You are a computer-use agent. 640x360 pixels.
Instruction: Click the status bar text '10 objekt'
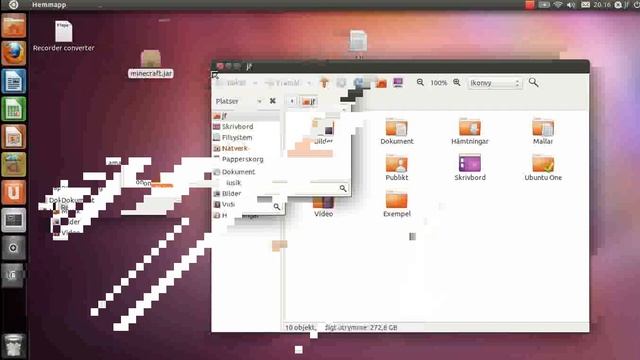click(x=300, y=327)
